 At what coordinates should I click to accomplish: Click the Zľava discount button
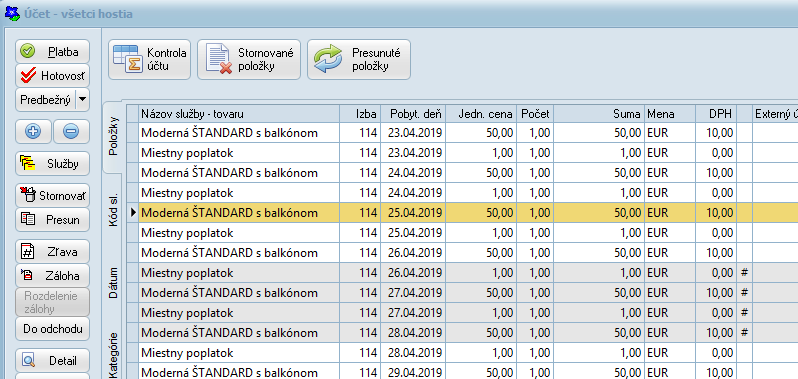[x=52, y=251]
